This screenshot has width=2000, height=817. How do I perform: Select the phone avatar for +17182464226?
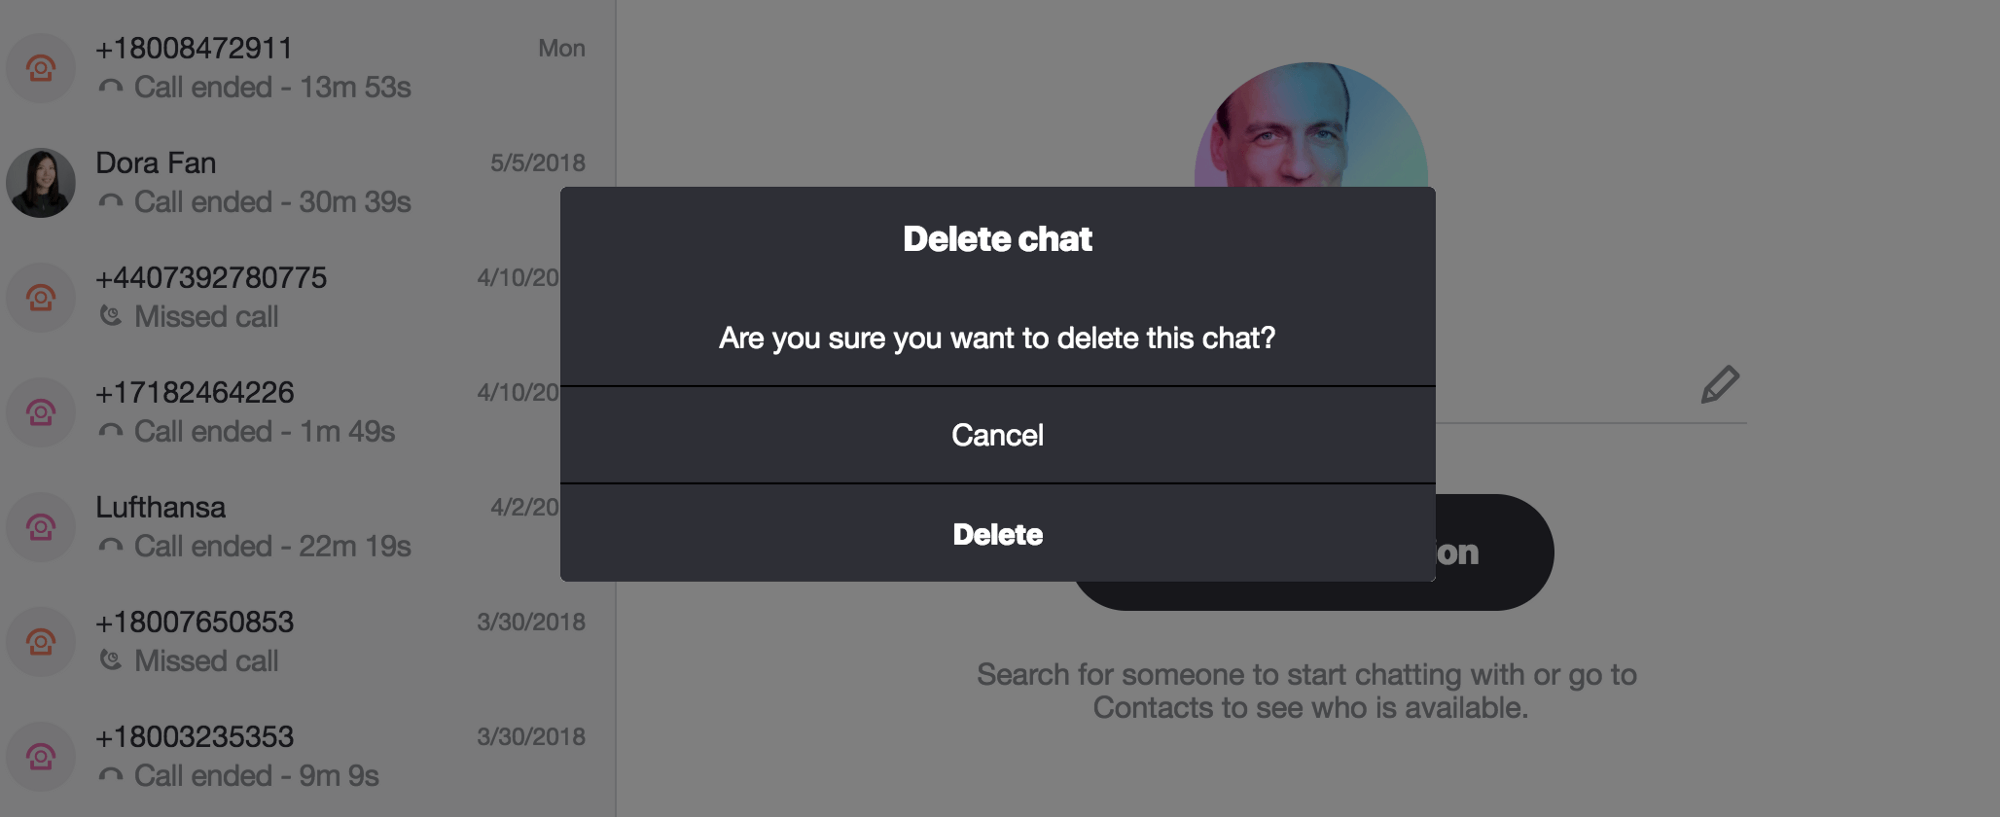41,412
